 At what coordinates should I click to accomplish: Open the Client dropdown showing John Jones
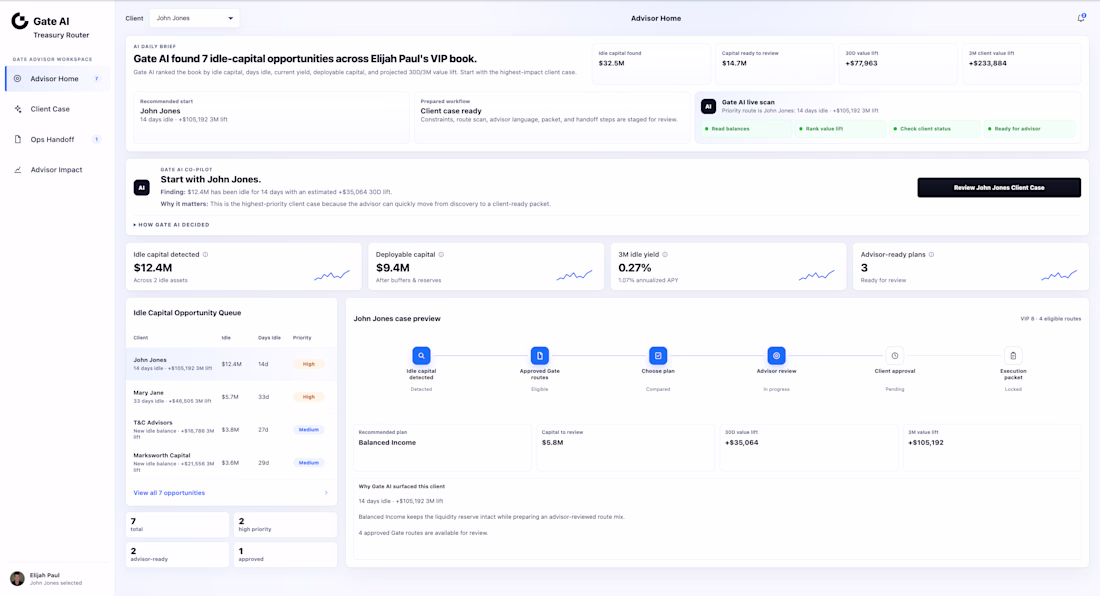click(x=194, y=18)
